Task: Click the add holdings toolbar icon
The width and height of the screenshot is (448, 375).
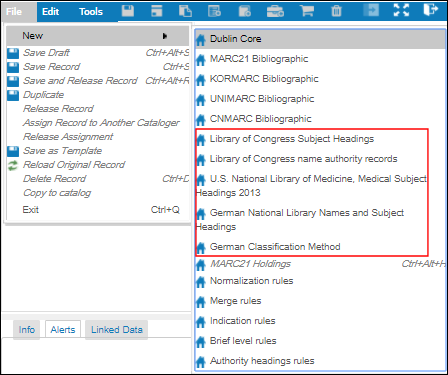Action: click(245, 11)
